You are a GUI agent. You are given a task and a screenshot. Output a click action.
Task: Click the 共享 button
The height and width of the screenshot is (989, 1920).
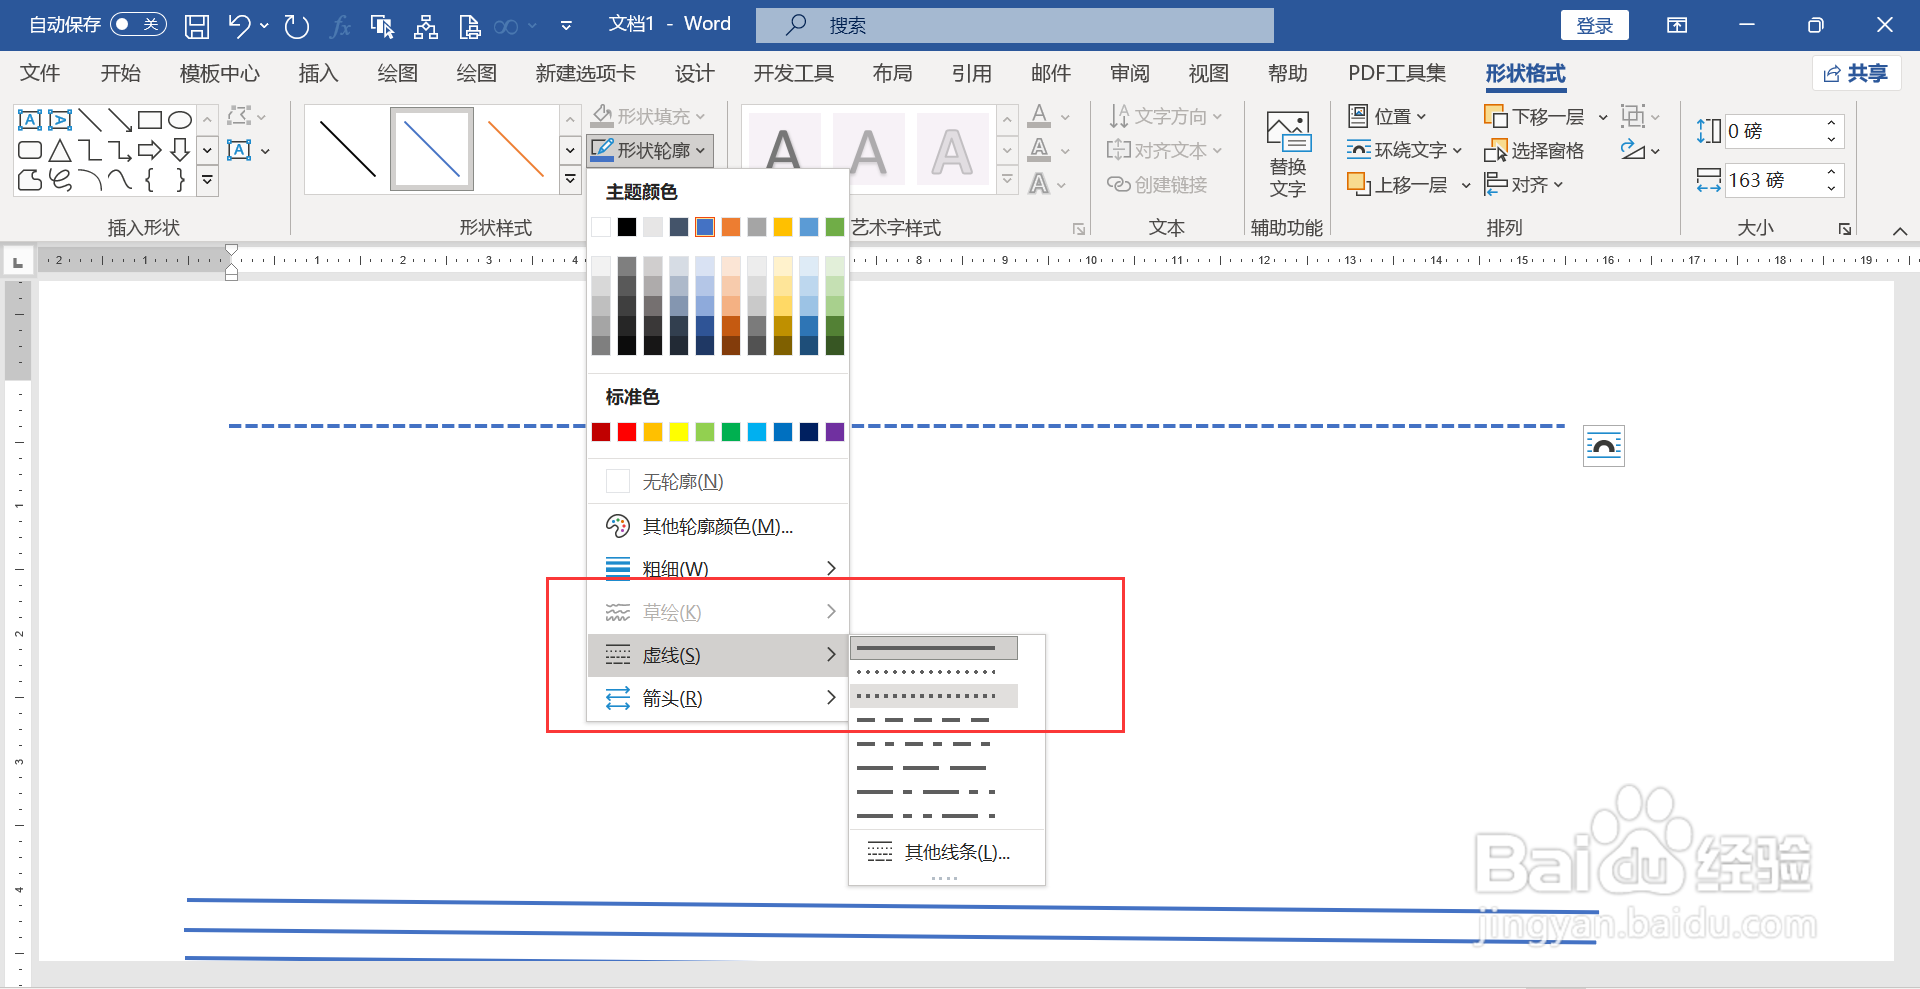(x=1856, y=73)
